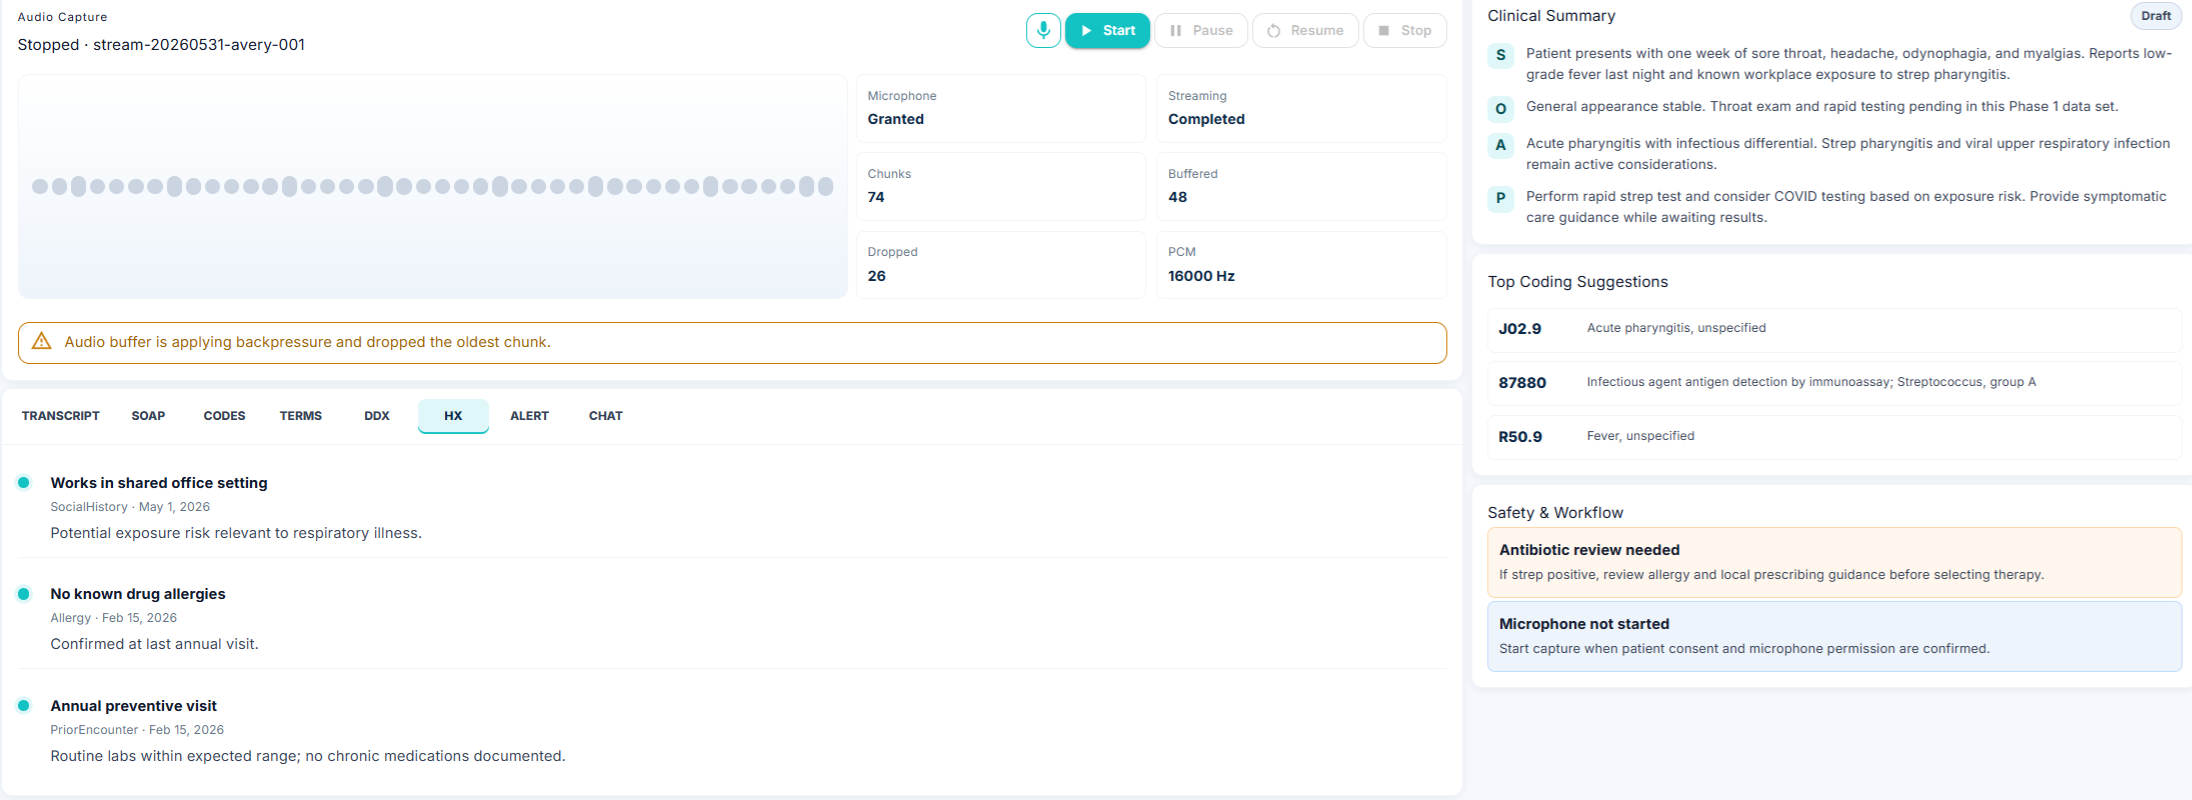The image size is (2192, 800).
Task: Switch to the SOAP tab
Action: click(x=148, y=416)
